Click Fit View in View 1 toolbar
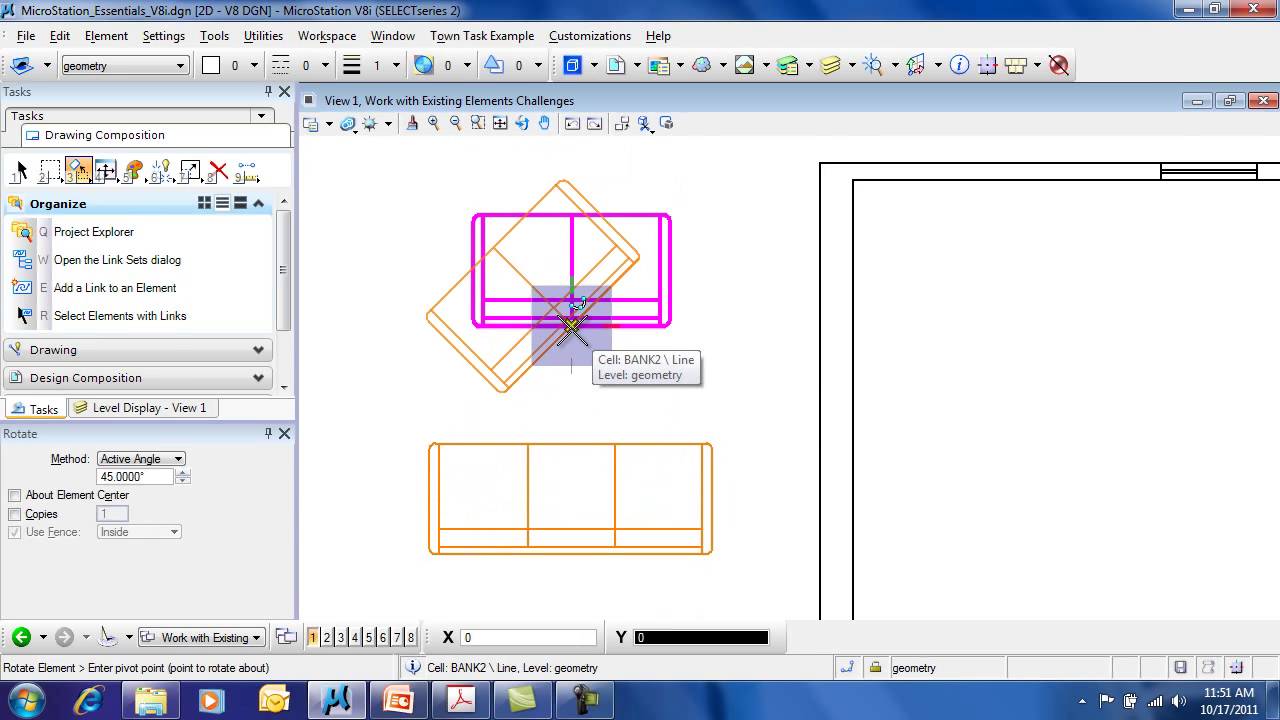1280x720 pixels. [500, 123]
